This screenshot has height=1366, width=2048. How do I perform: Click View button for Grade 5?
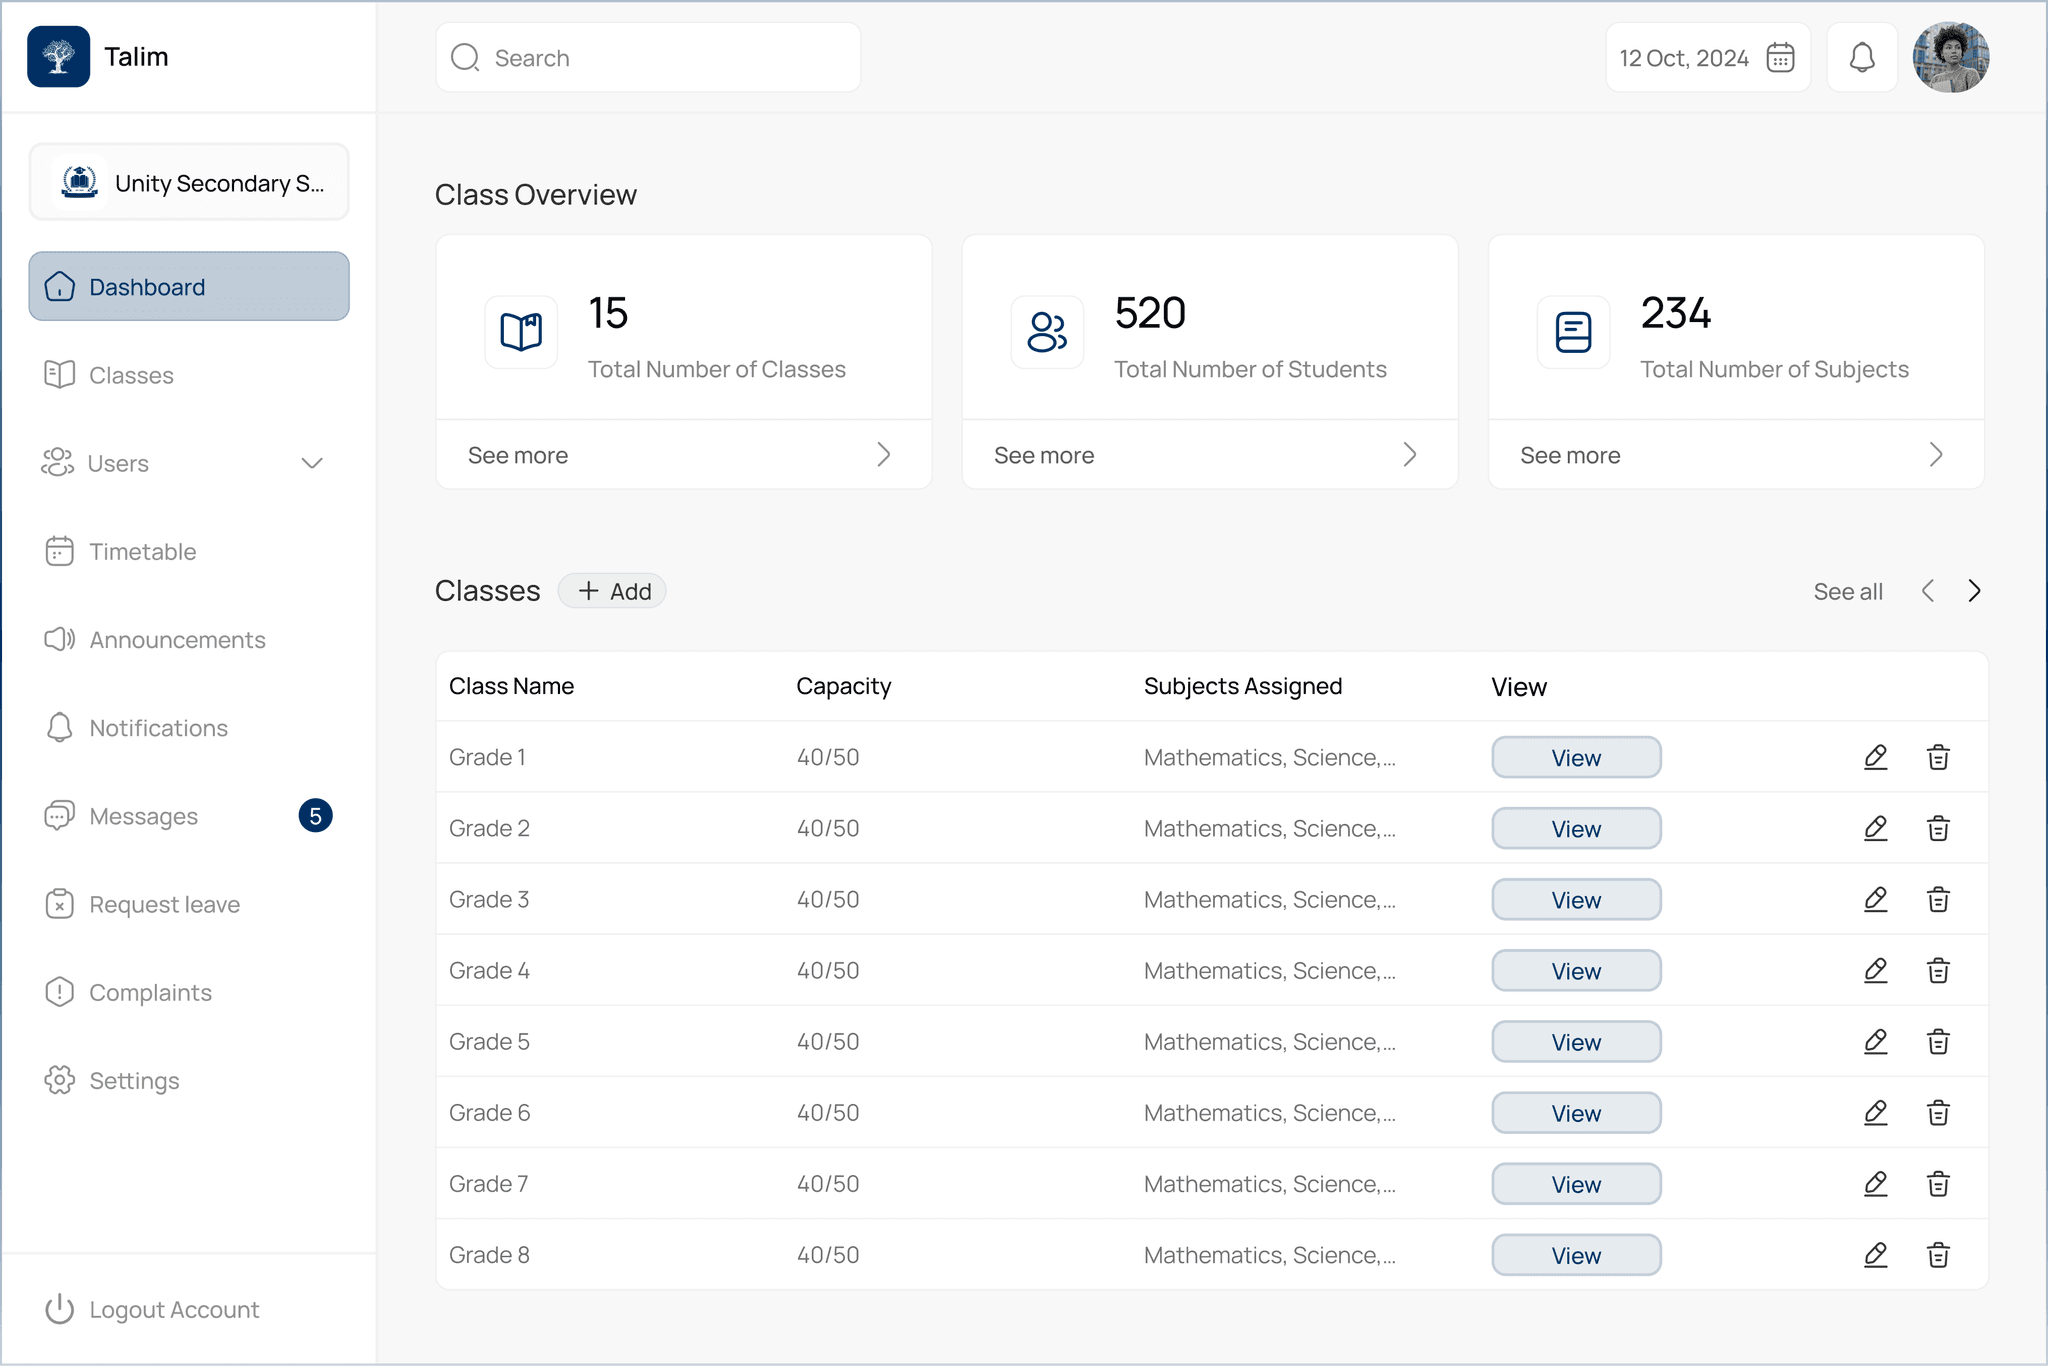(1576, 1042)
